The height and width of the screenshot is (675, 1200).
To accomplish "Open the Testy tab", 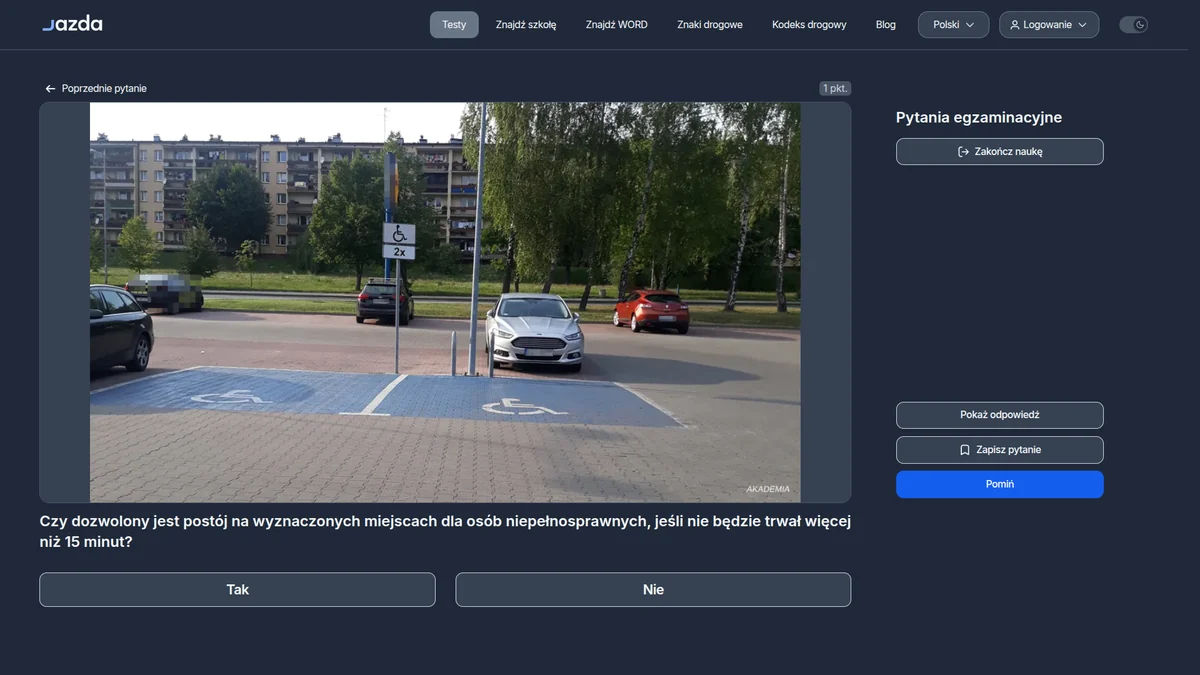I will tap(454, 25).
